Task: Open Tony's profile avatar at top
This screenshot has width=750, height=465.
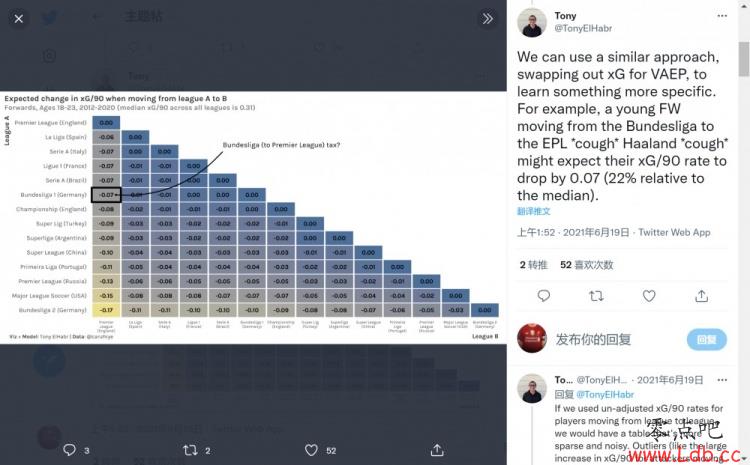Action: (531, 22)
